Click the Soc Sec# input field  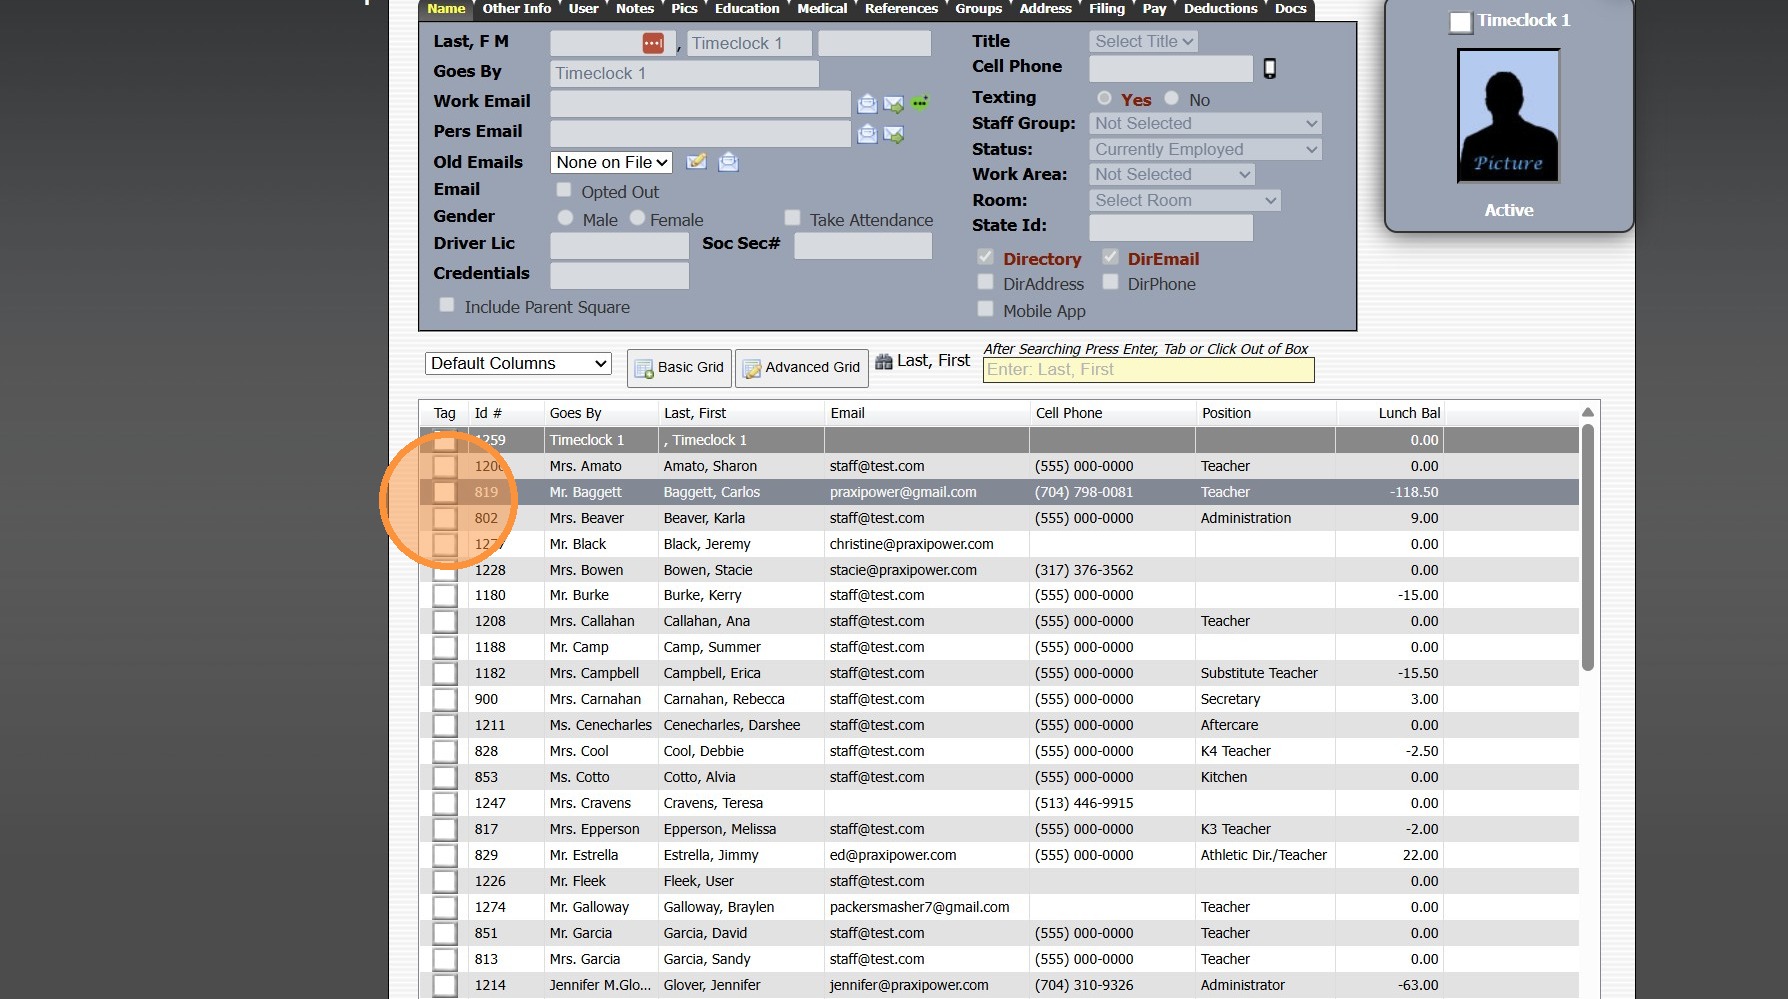pyautogui.click(x=863, y=246)
